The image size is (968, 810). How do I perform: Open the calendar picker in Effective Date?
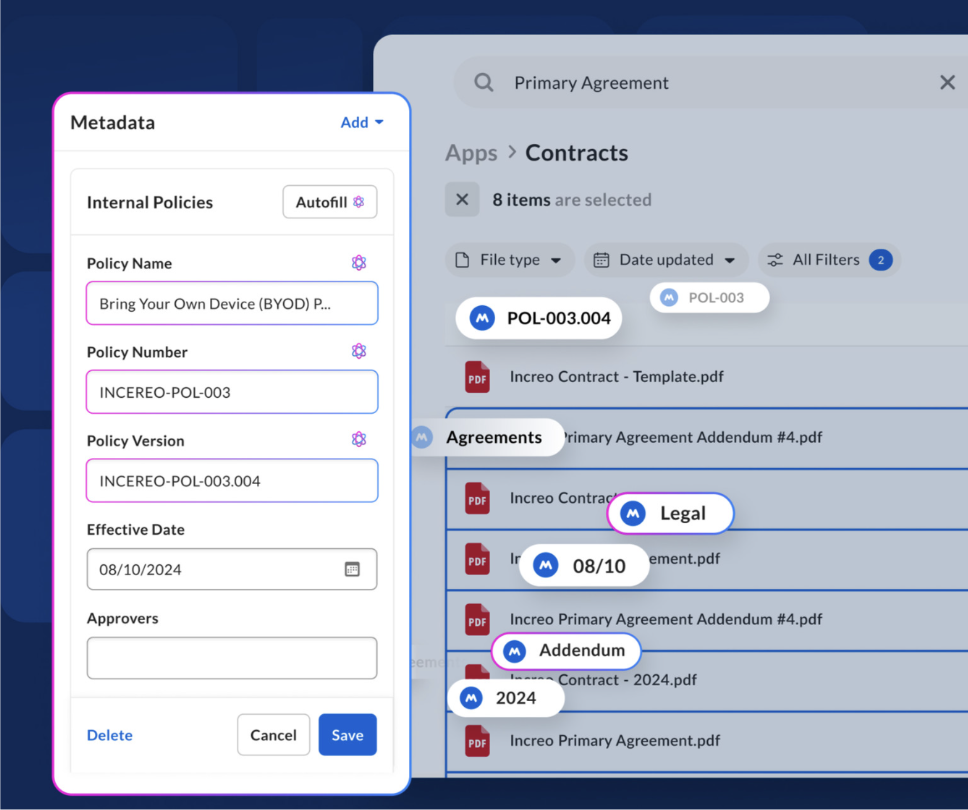click(x=352, y=569)
